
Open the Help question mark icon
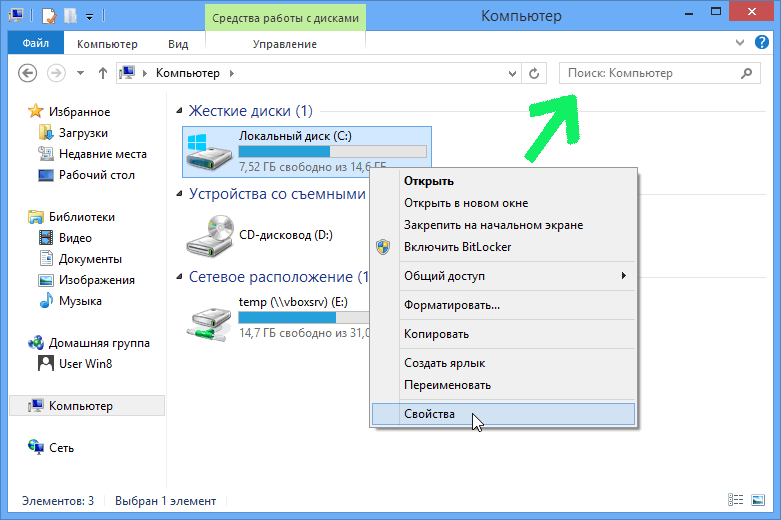[x=761, y=42]
